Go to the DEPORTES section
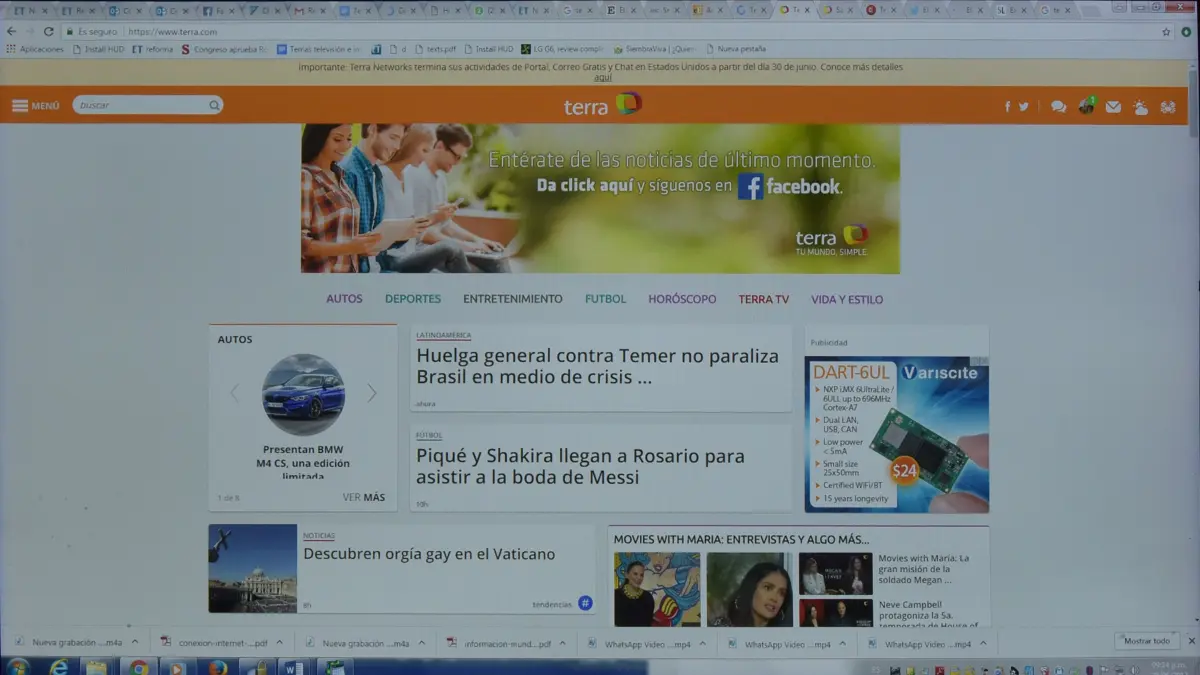The width and height of the screenshot is (1200, 675). (x=413, y=299)
